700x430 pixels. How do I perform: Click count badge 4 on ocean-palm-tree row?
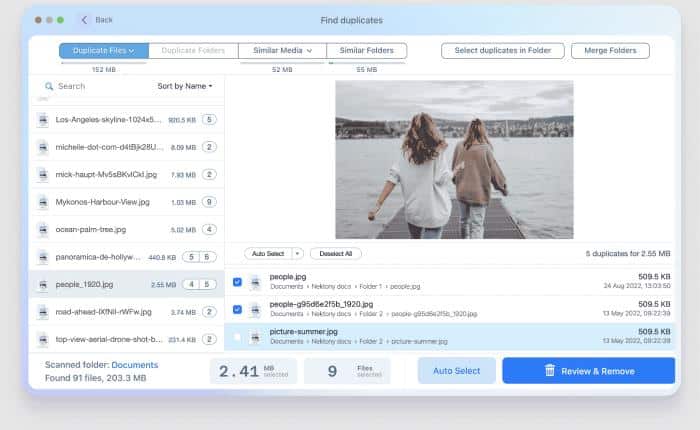(209, 230)
